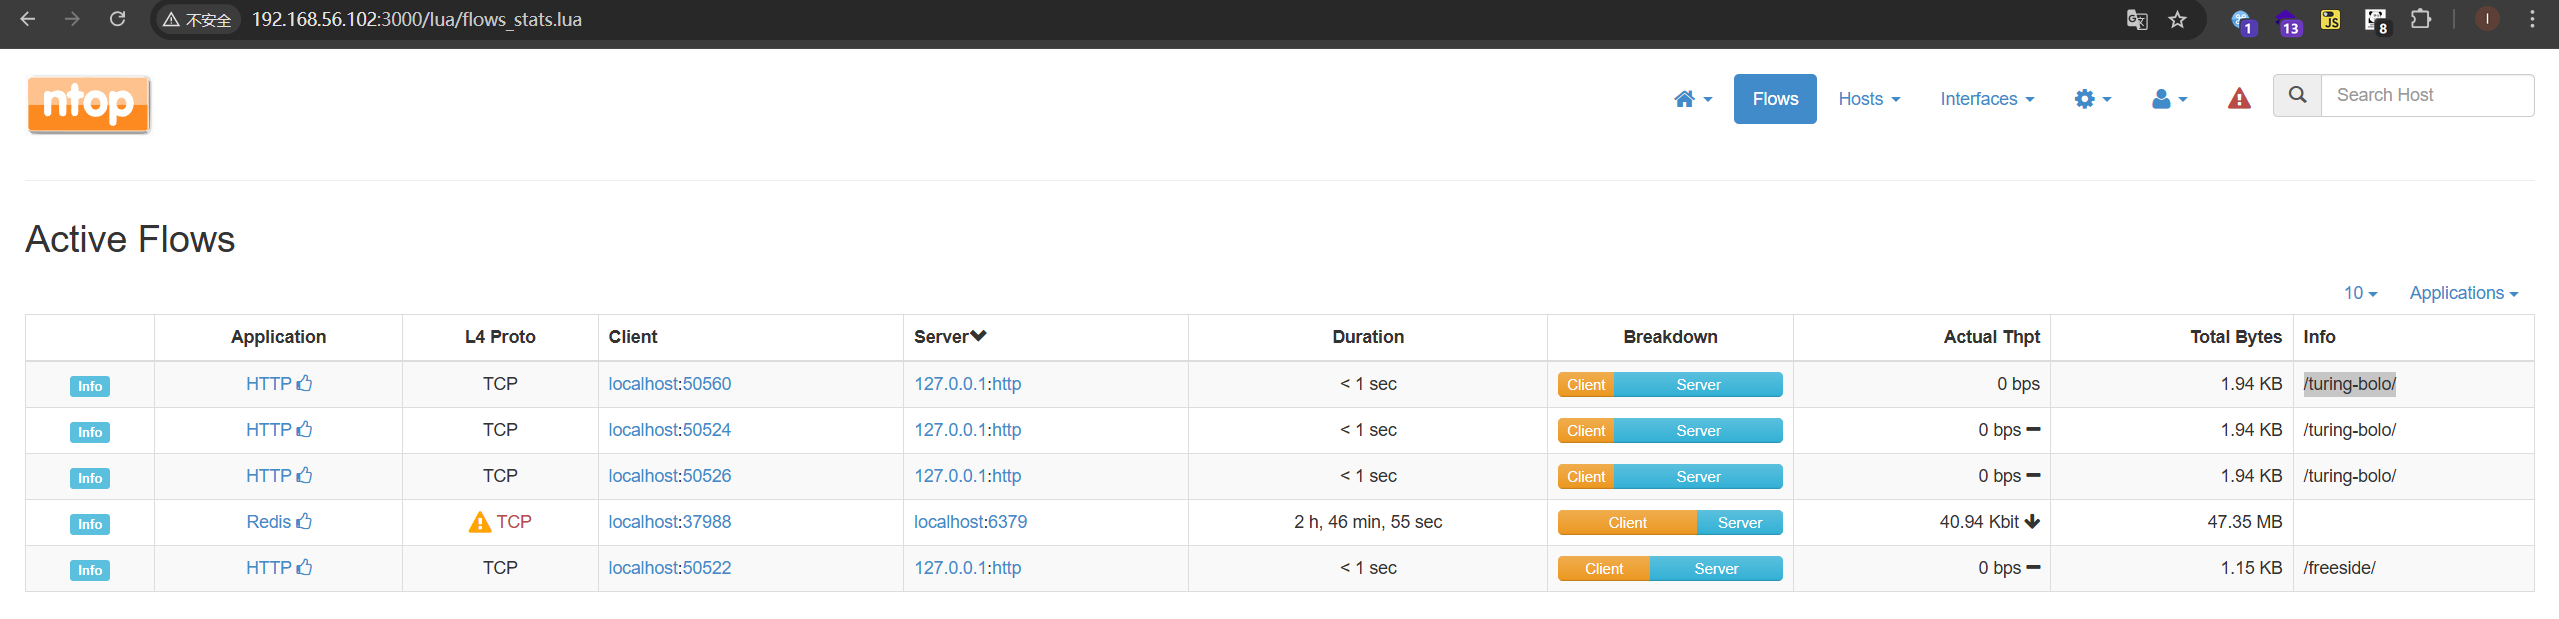Reload the page with browser refresh
This screenshot has width=2559, height=619.
(x=117, y=19)
